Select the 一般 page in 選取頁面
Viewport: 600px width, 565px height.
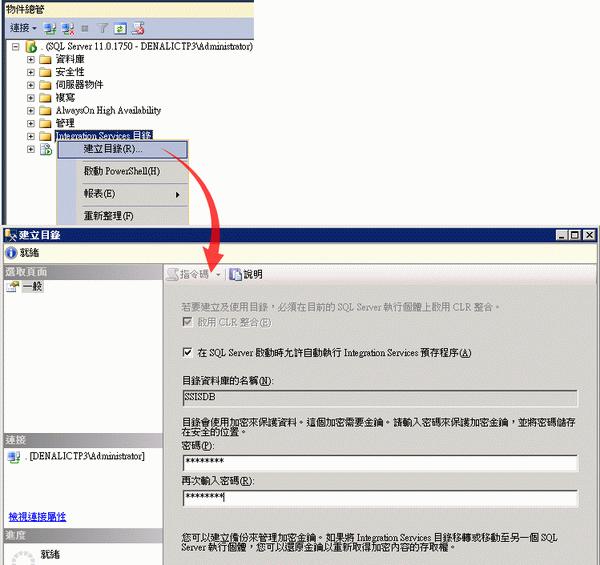(32, 286)
